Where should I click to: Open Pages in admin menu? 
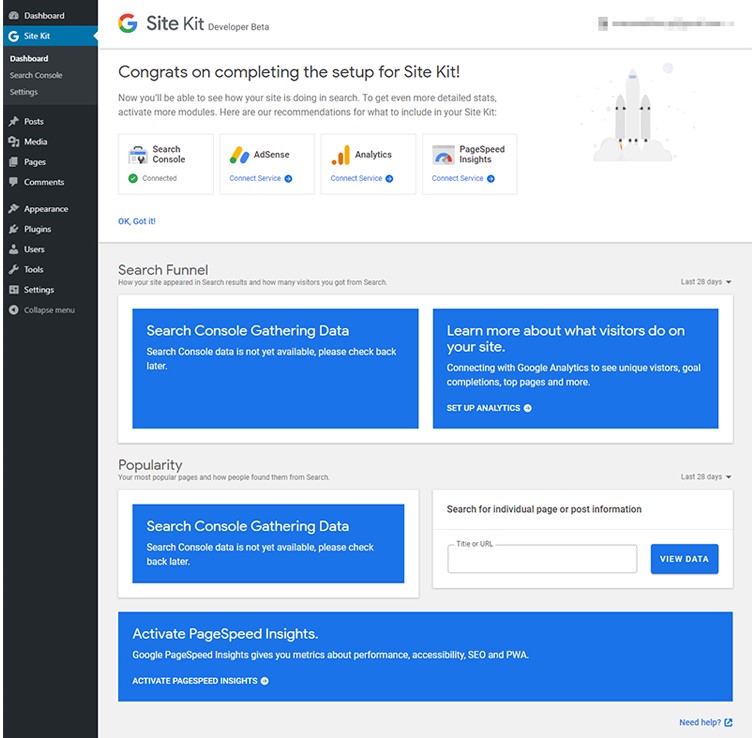[35, 162]
